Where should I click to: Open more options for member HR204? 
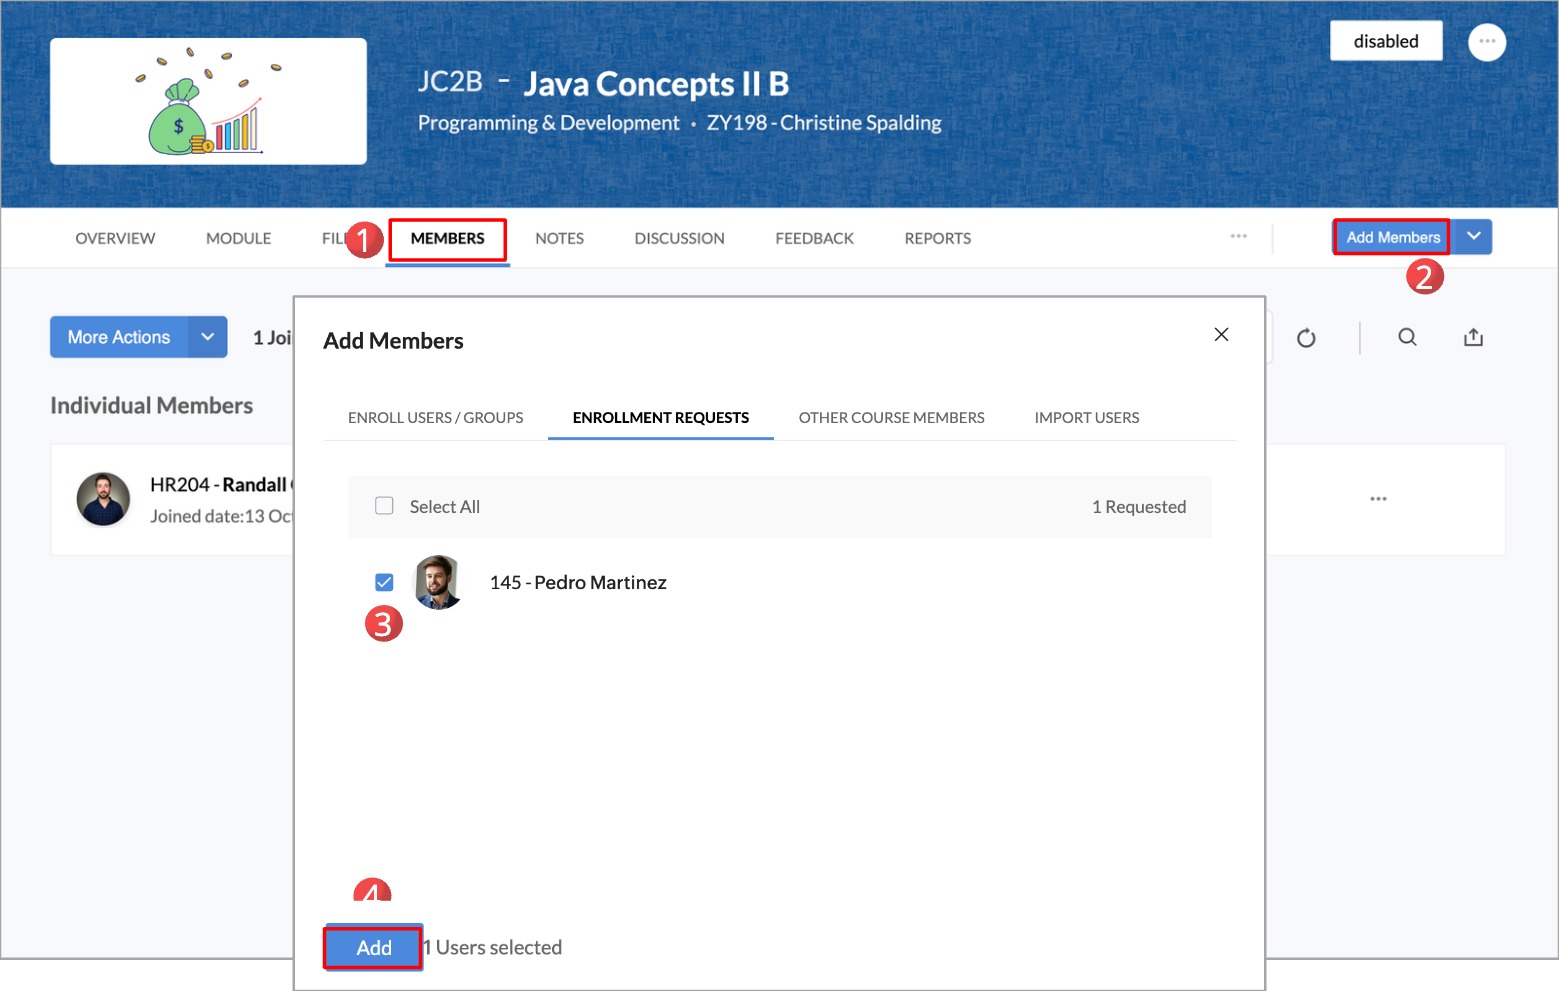pyautogui.click(x=1377, y=498)
